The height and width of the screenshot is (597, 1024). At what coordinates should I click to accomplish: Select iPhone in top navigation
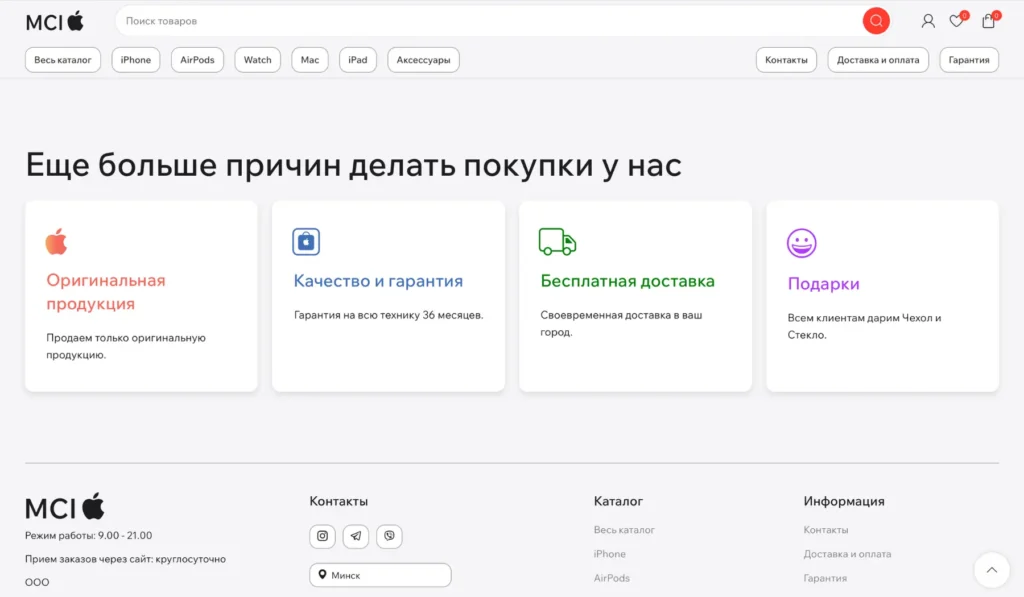pyautogui.click(x=136, y=60)
